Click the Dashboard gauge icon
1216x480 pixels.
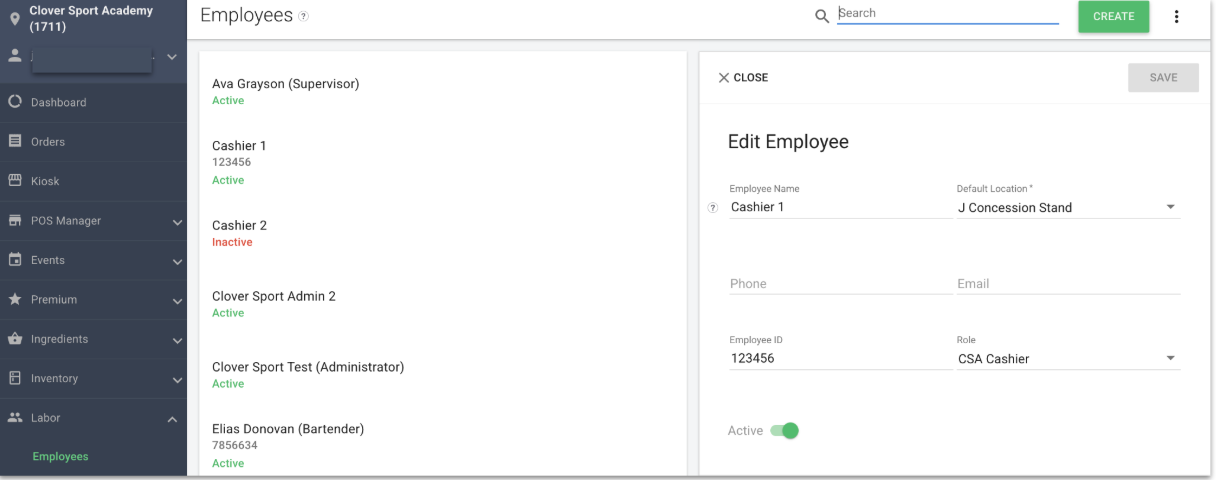[x=15, y=102]
